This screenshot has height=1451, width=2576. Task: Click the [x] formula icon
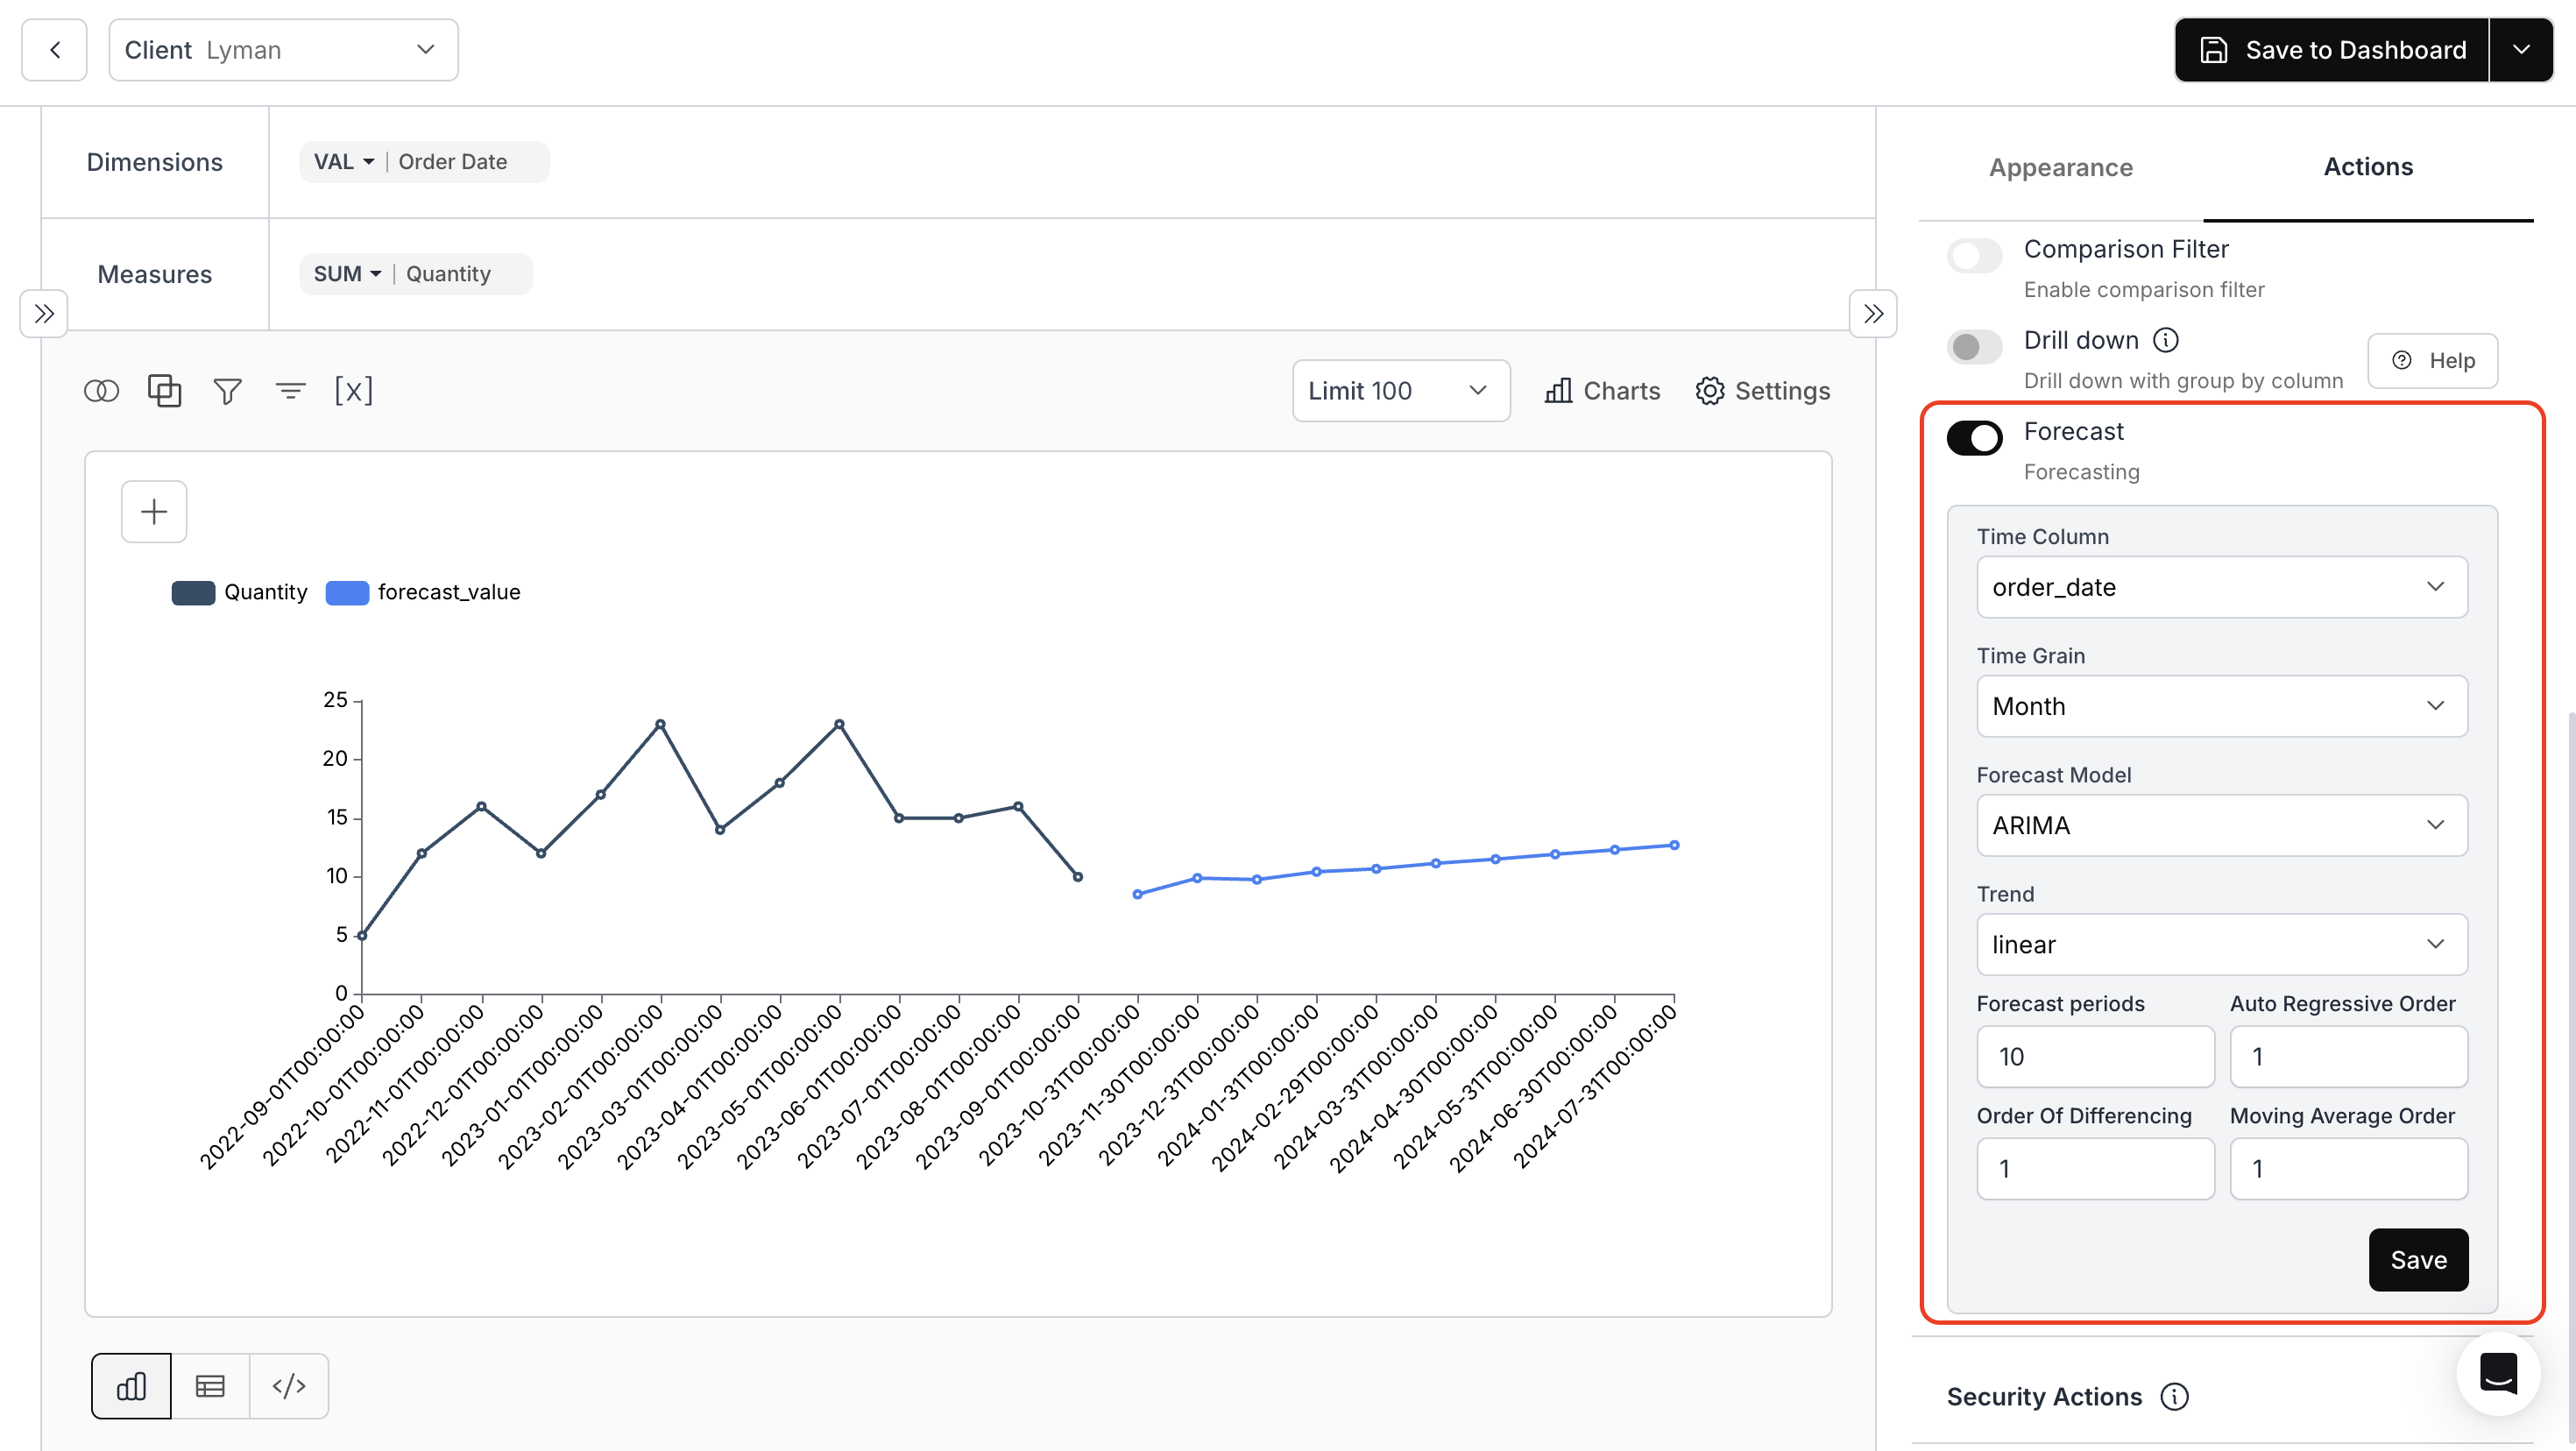(354, 390)
